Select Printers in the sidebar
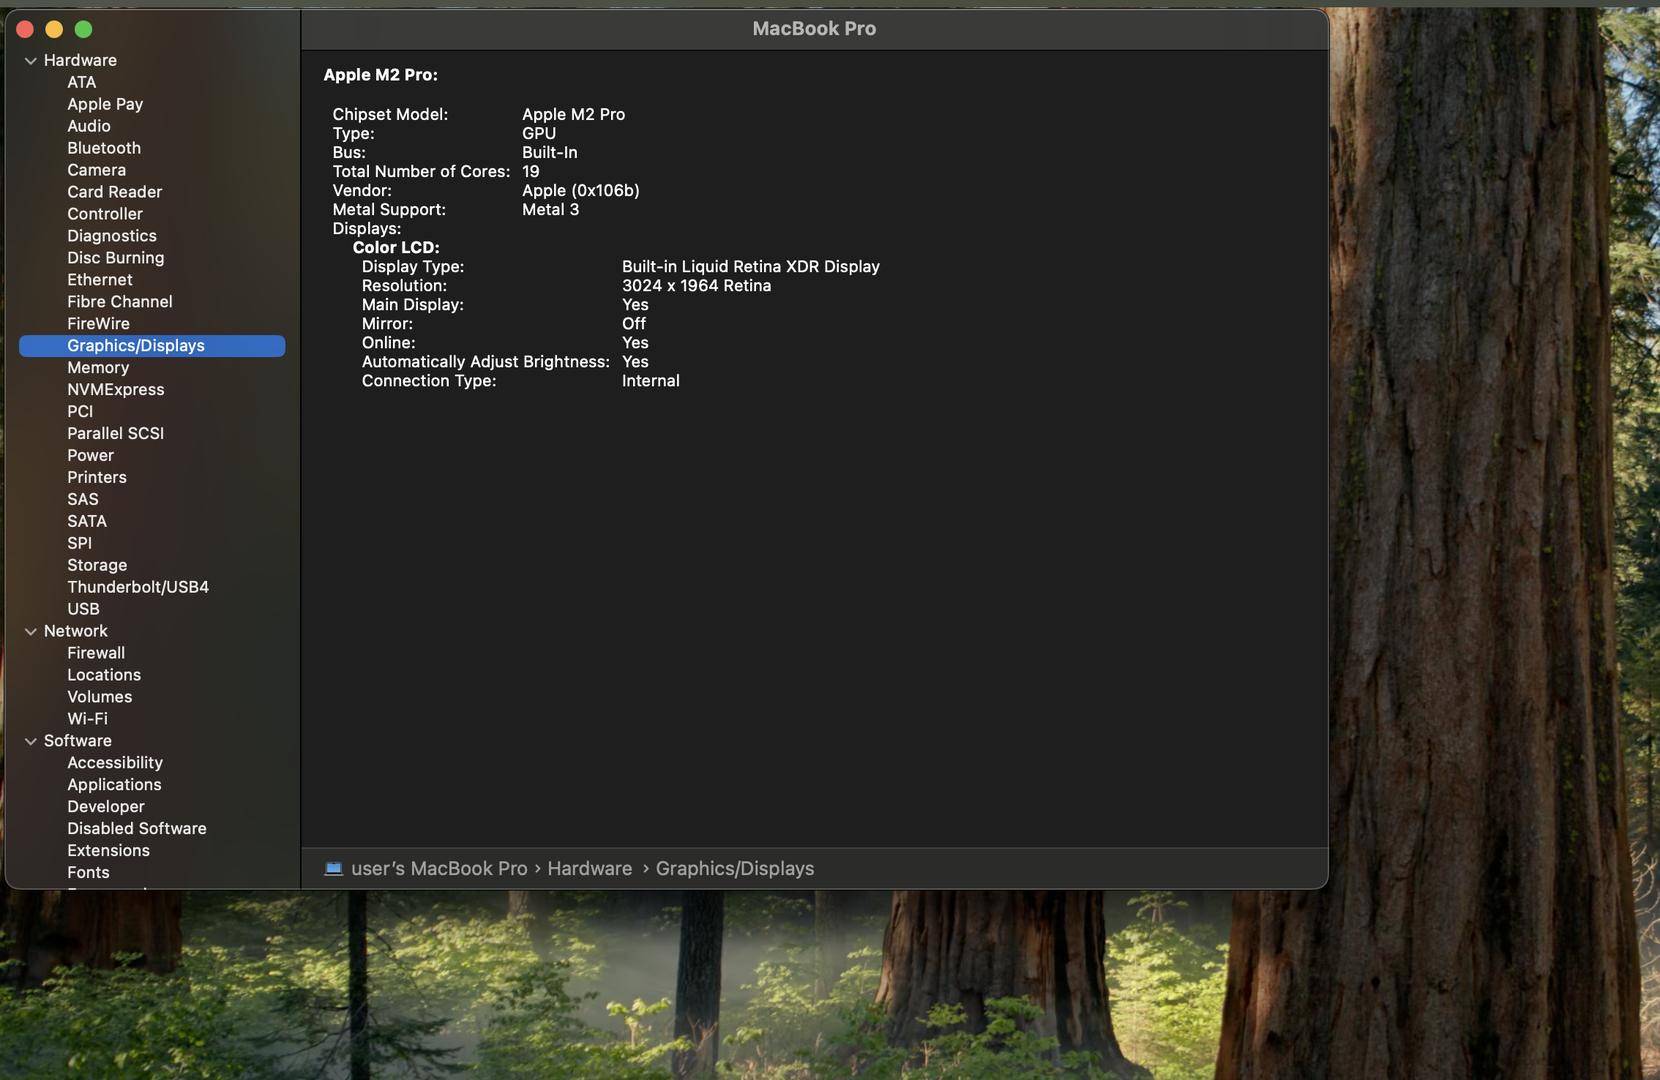The width and height of the screenshot is (1660, 1080). pos(97,479)
